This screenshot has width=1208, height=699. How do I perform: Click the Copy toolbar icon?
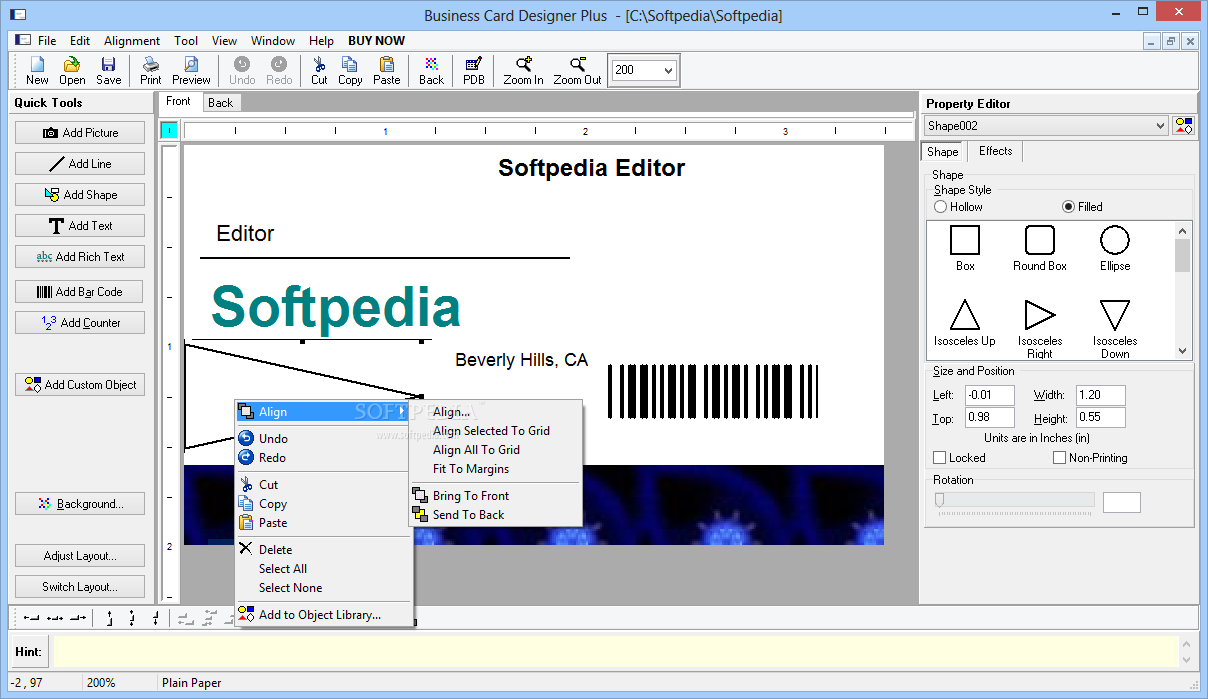[350, 71]
